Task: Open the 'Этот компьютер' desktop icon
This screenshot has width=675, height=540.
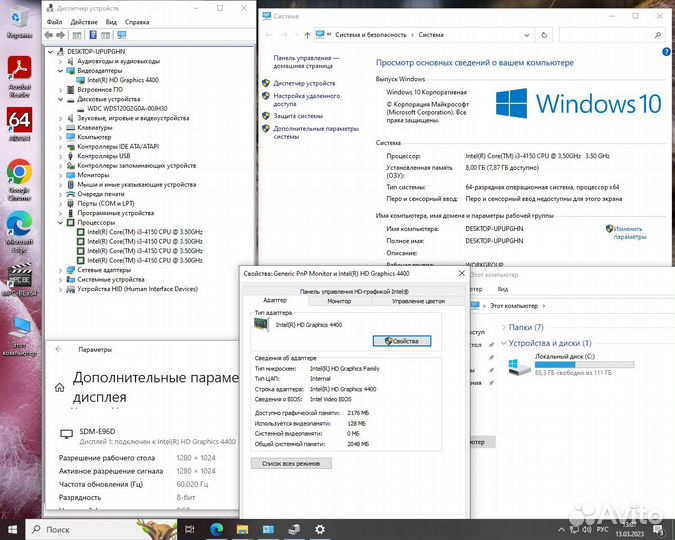Action: click(19, 336)
